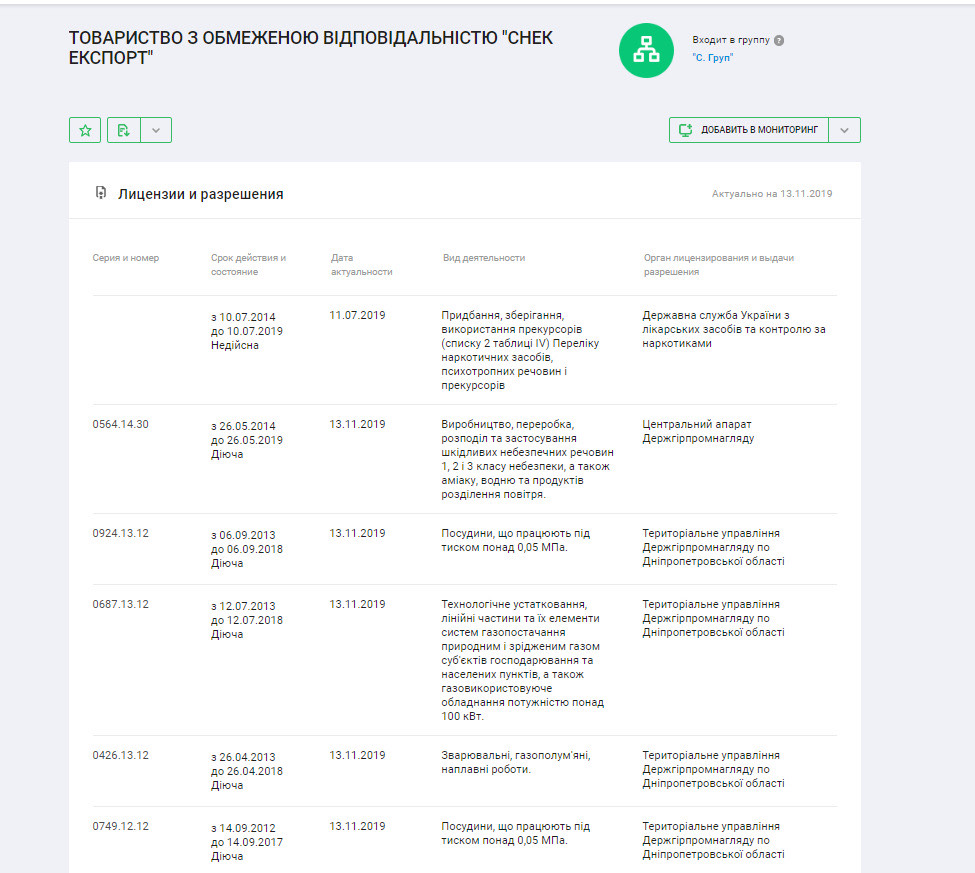Select license number 0924.13.12
975x873 pixels.
(121, 533)
